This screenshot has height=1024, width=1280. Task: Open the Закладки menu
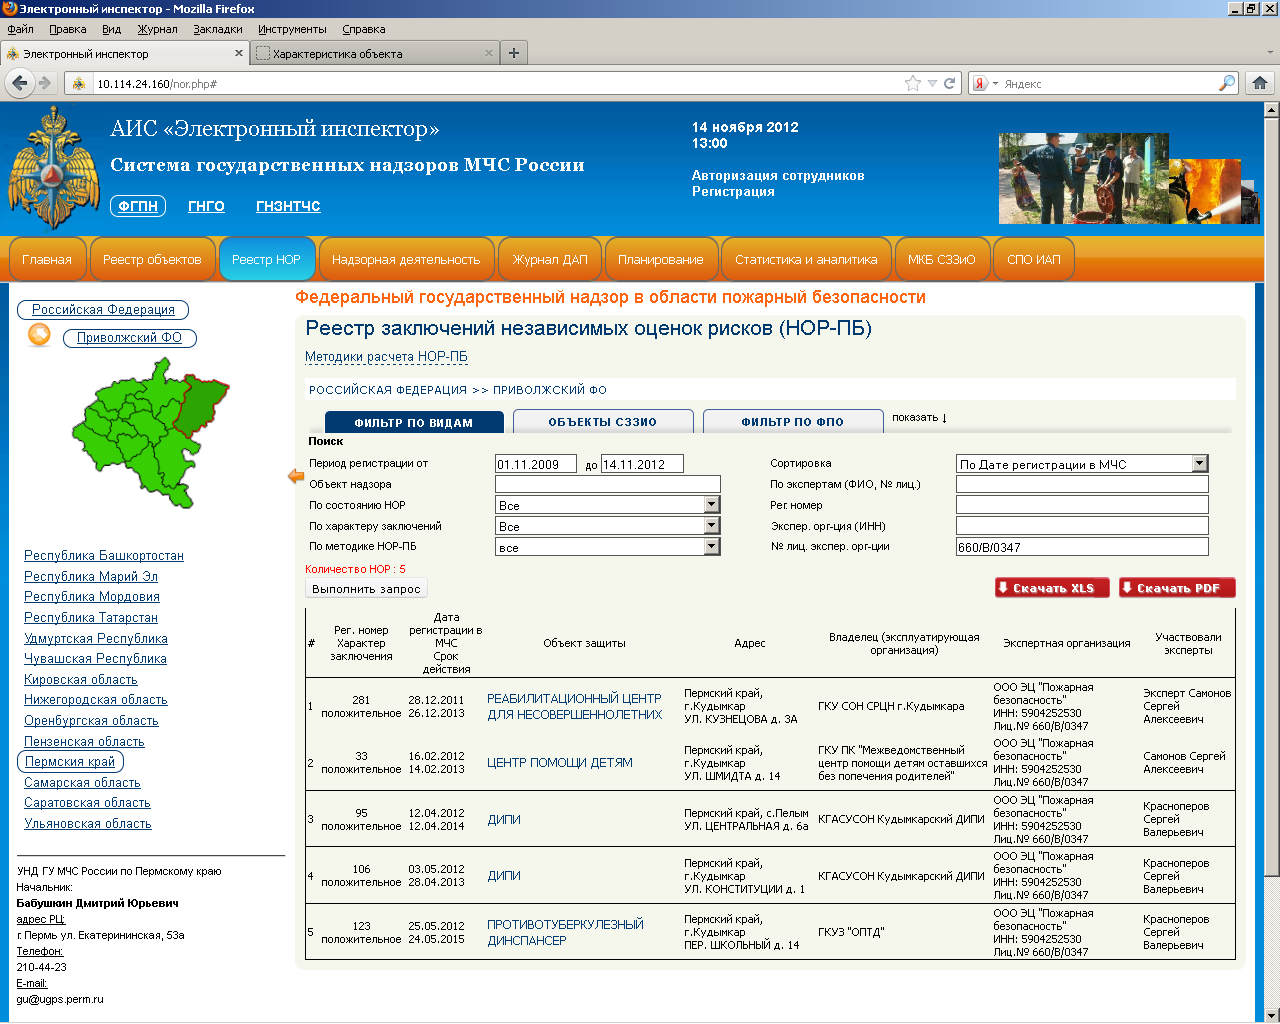218,29
